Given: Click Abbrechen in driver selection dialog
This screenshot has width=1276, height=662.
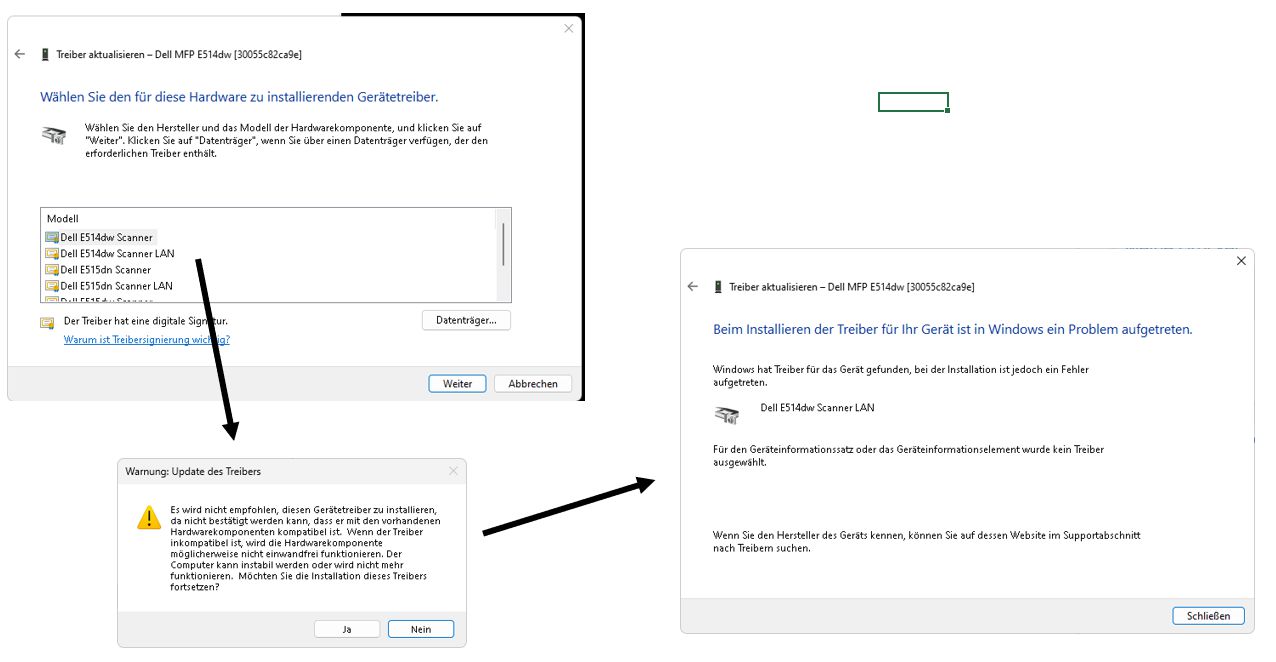Looking at the screenshot, I should pos(533,384).
